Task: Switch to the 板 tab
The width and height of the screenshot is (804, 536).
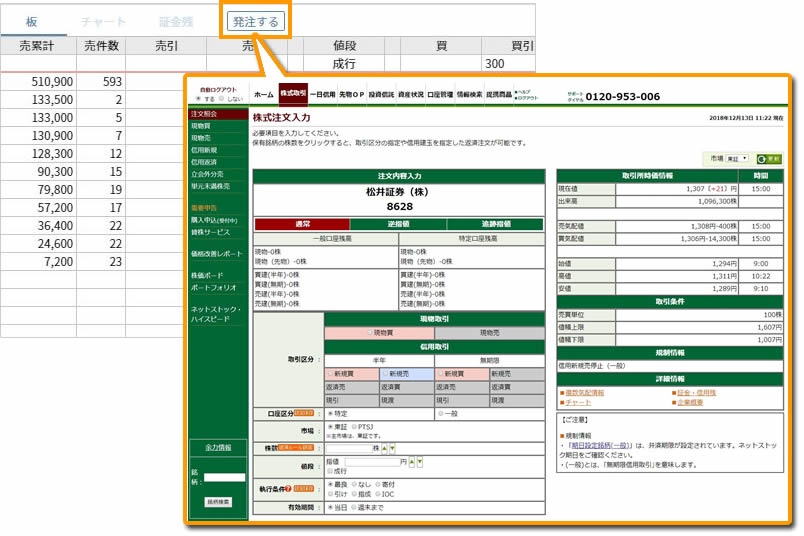Action: [32, 22]
